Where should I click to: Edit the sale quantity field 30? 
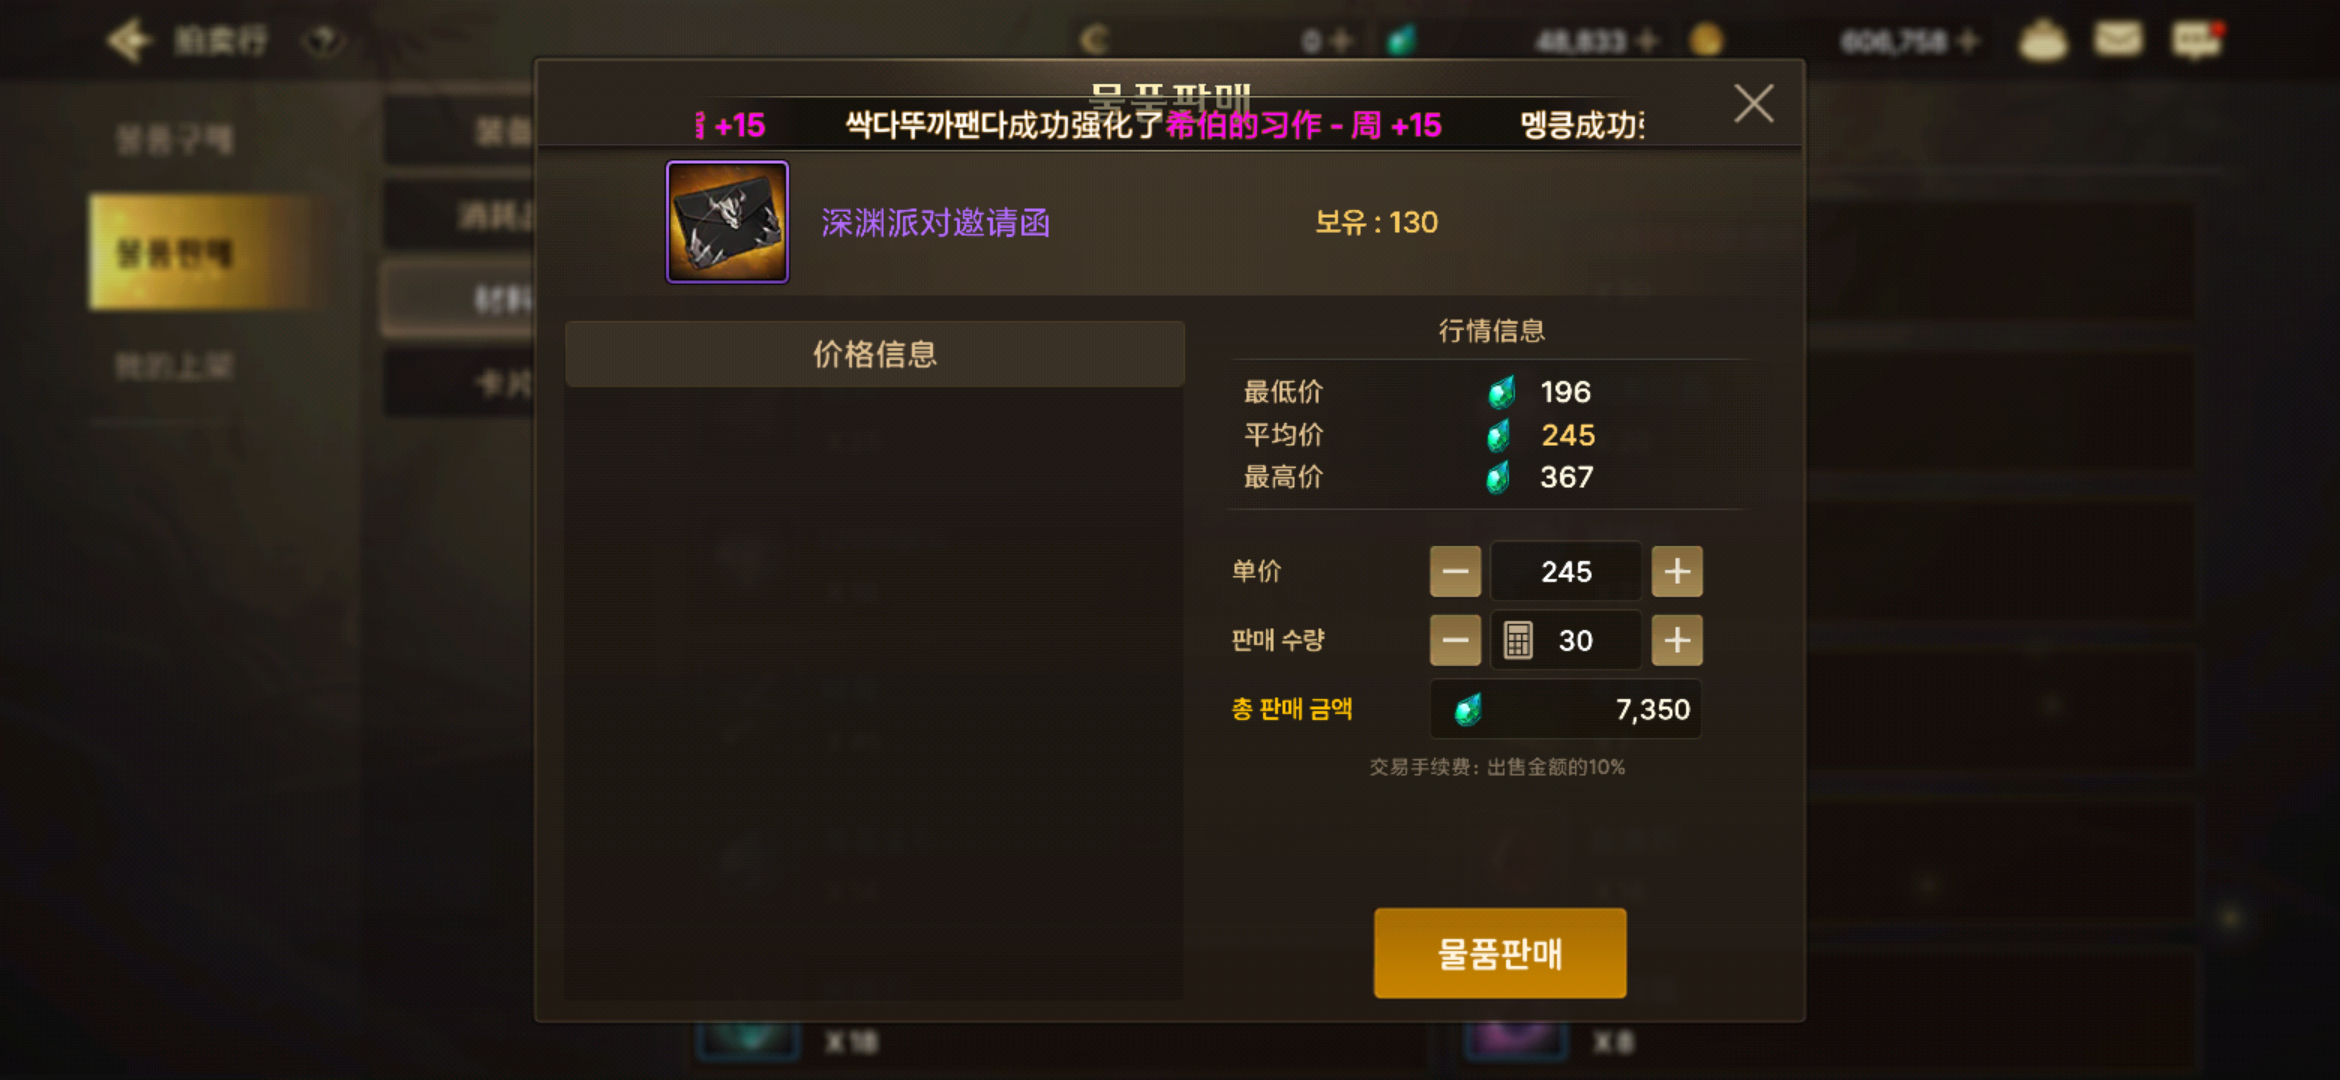(1566, 640)
